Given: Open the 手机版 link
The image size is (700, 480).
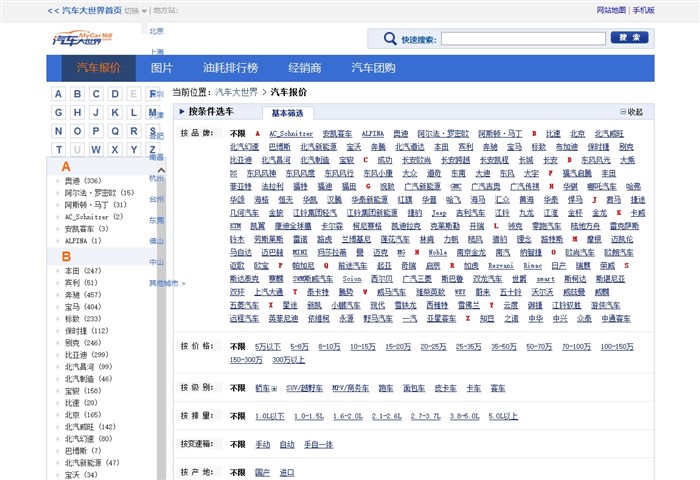Looking at the screenshot, I should [x=643, y=10].
